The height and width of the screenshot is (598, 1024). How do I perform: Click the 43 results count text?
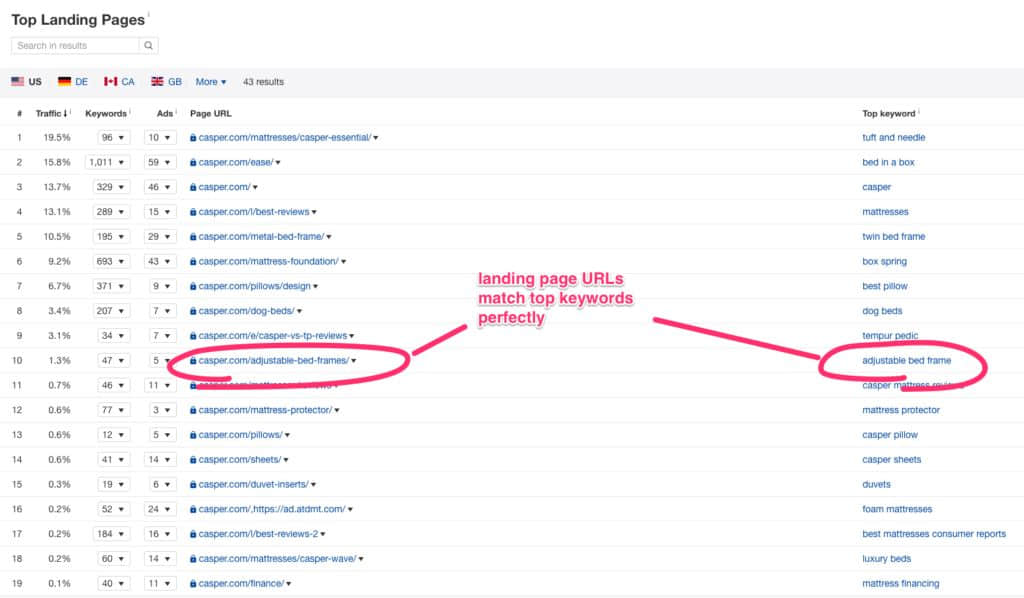[x=263, y=82]
